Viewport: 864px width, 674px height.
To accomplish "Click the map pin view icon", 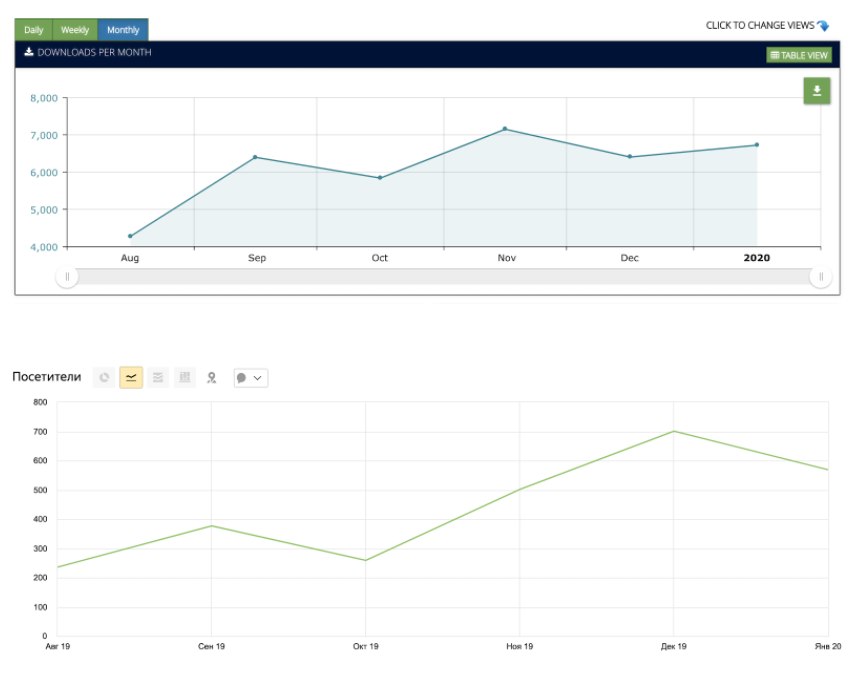I will click(x=211, y=377).
